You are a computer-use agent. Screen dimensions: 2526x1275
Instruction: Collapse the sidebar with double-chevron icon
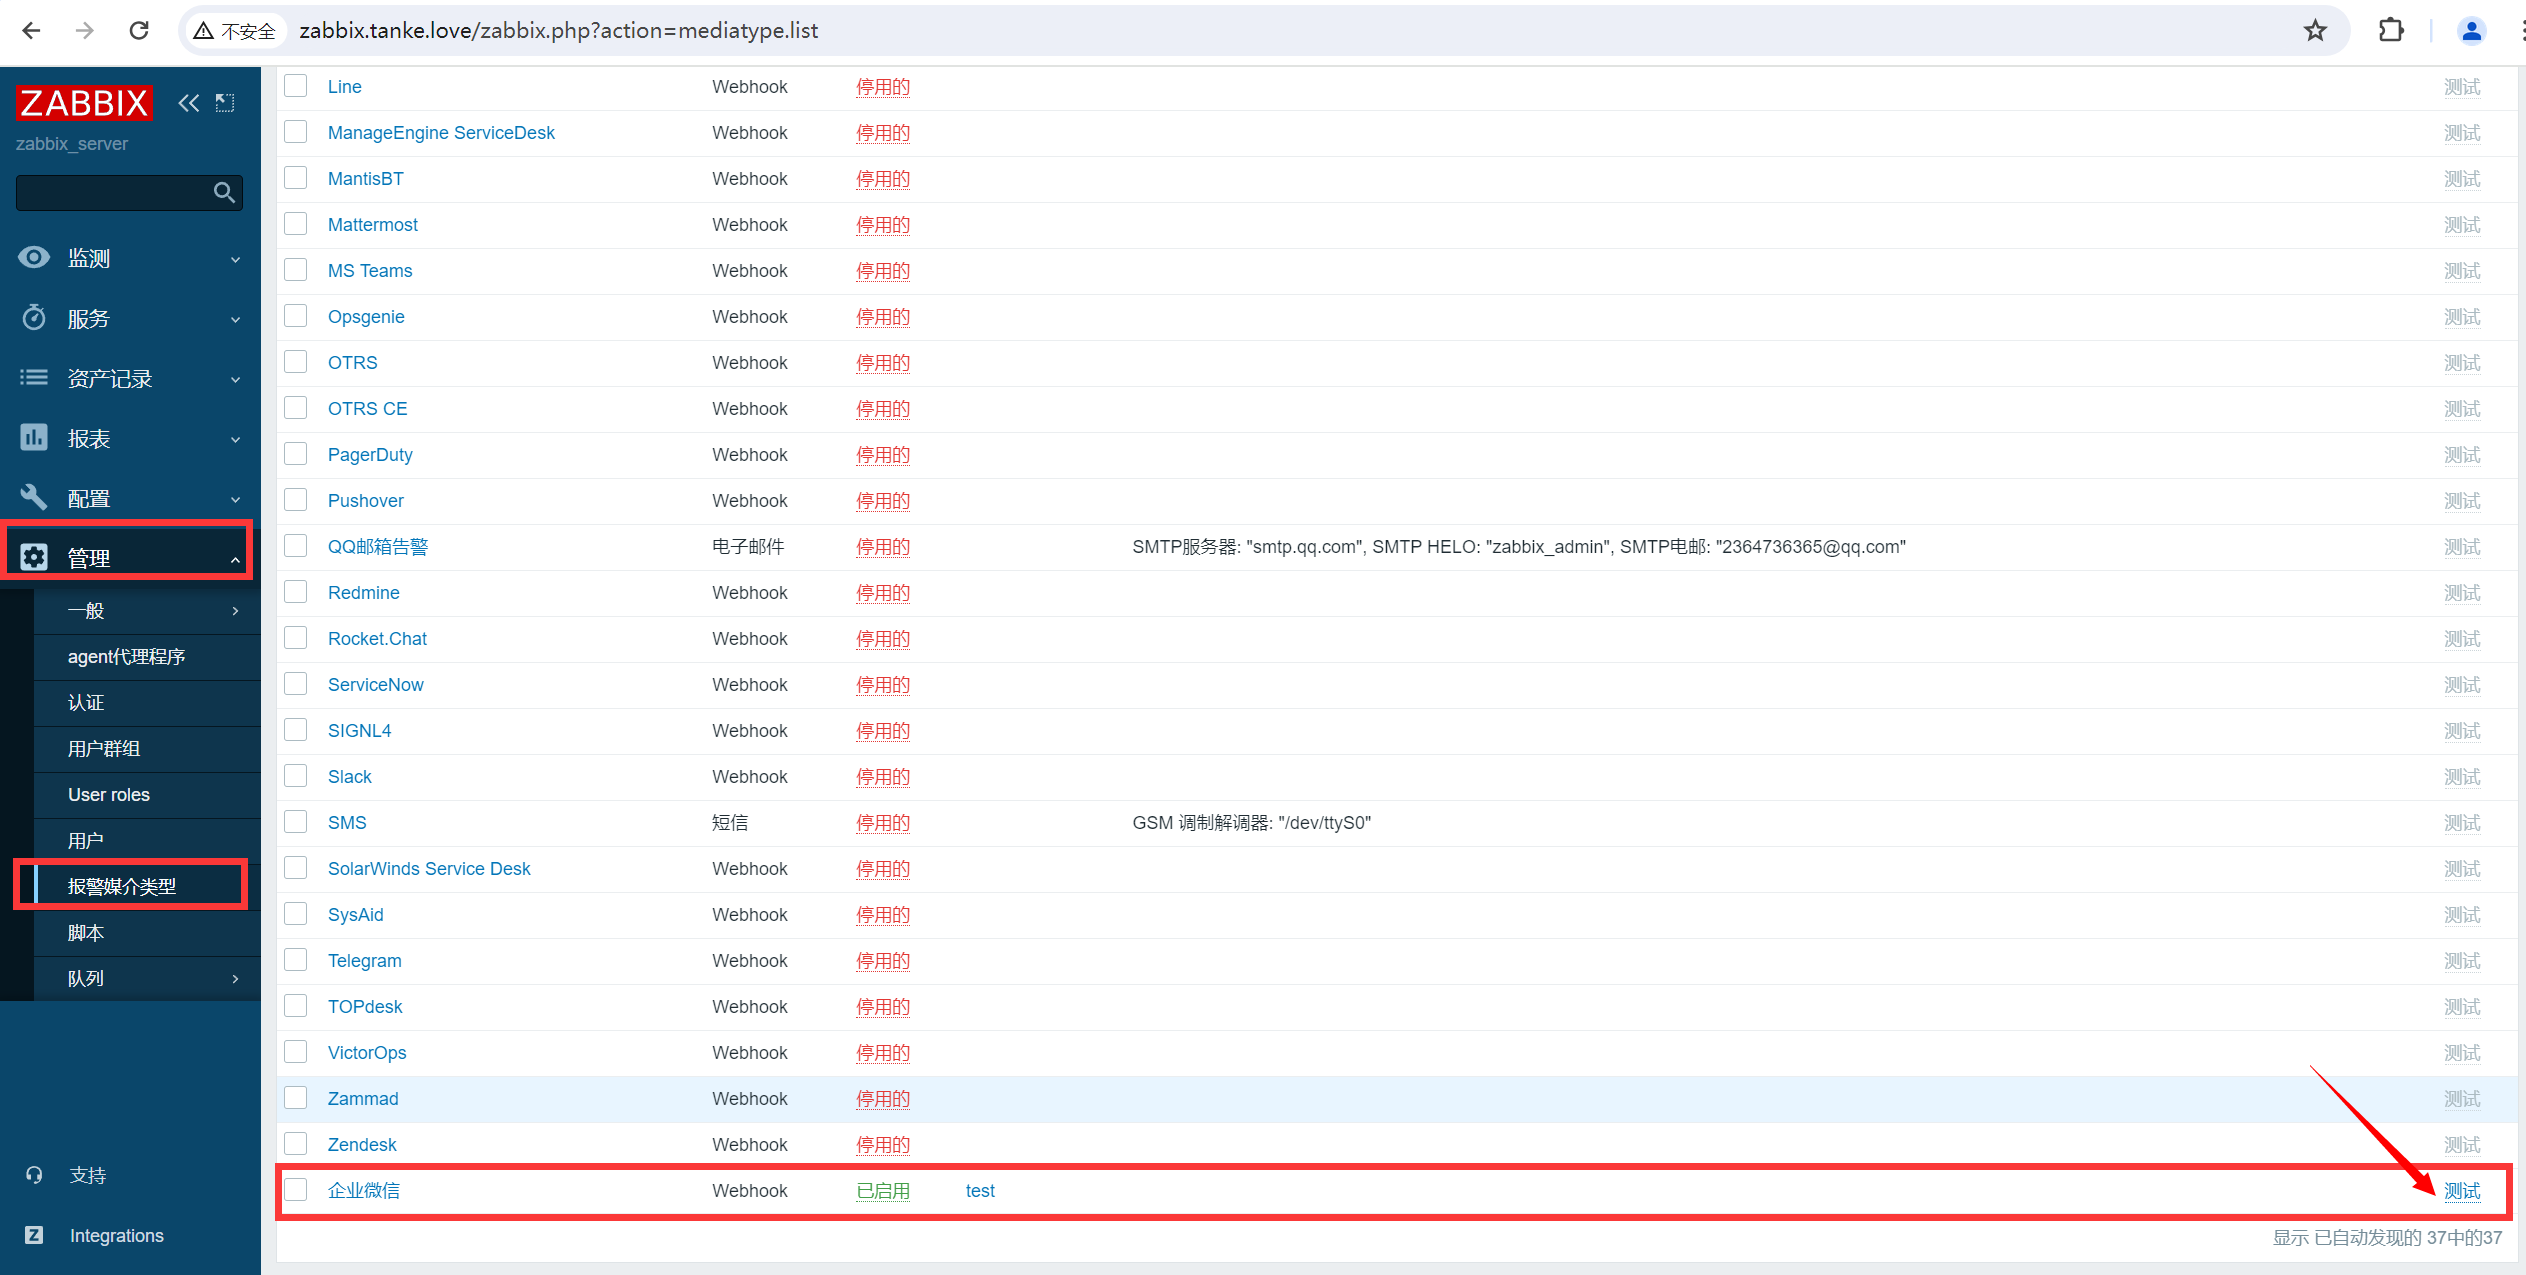click(x=188, y=103)
